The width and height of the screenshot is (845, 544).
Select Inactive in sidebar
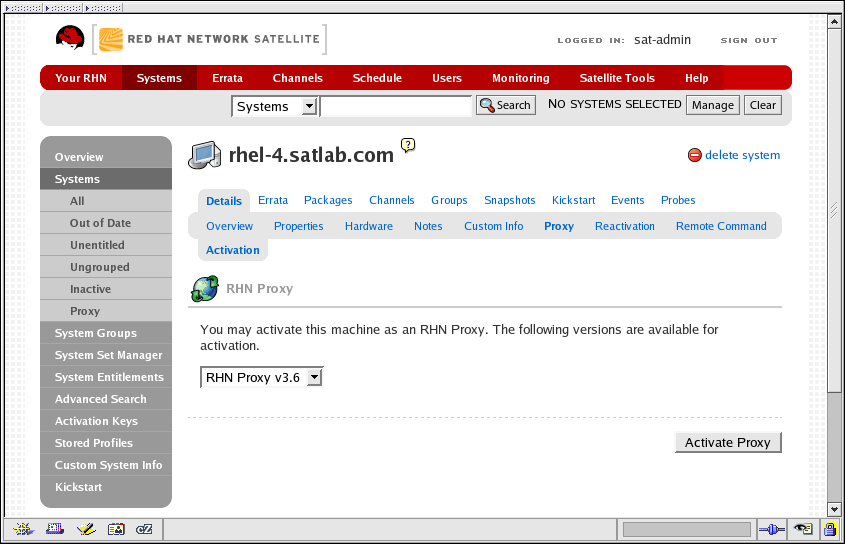pos(106,289)
